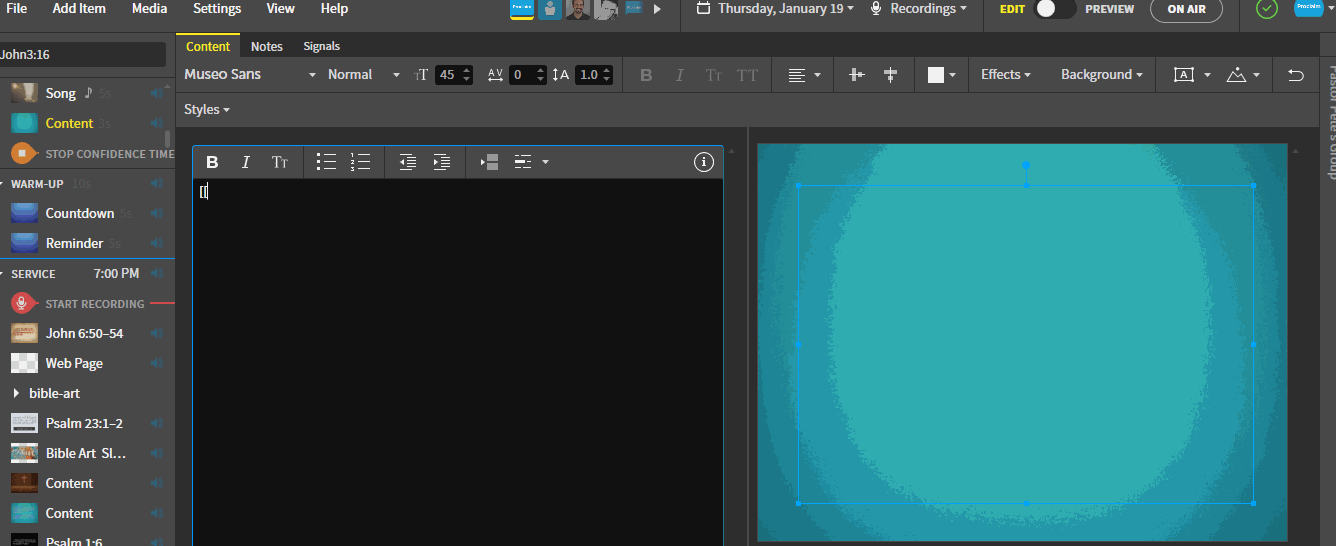Toggle the speaker icon for John 6:50–54
This screenshot has width=1336, height=546.
pos(157,333)
